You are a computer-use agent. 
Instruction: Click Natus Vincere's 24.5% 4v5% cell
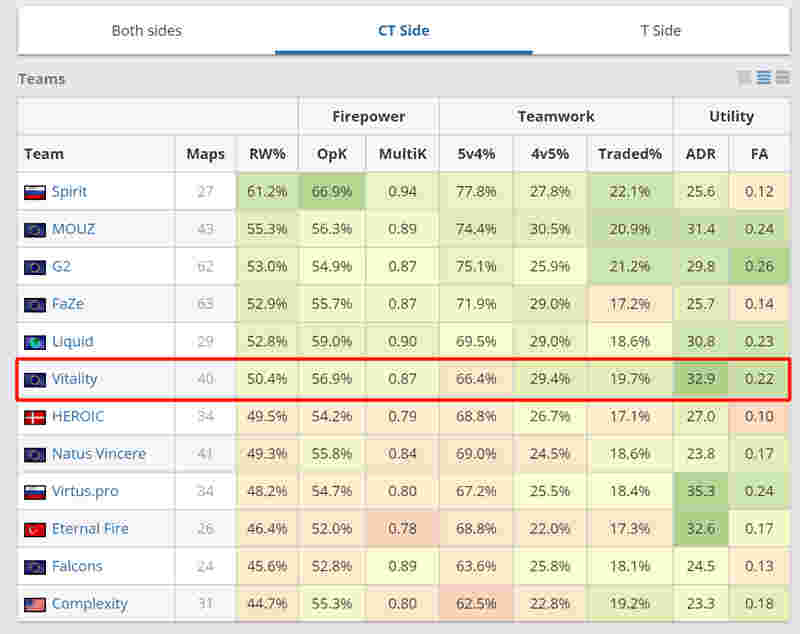click(550, 454)
